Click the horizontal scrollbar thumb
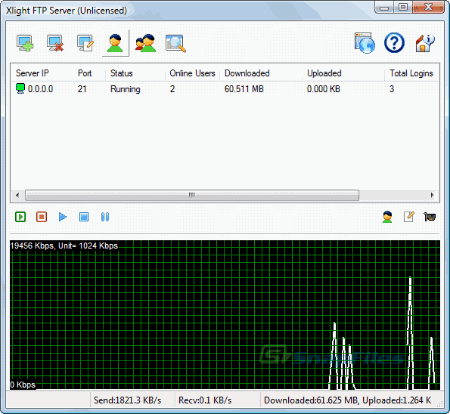Screen dimensions: 450x414 (192, 195)
